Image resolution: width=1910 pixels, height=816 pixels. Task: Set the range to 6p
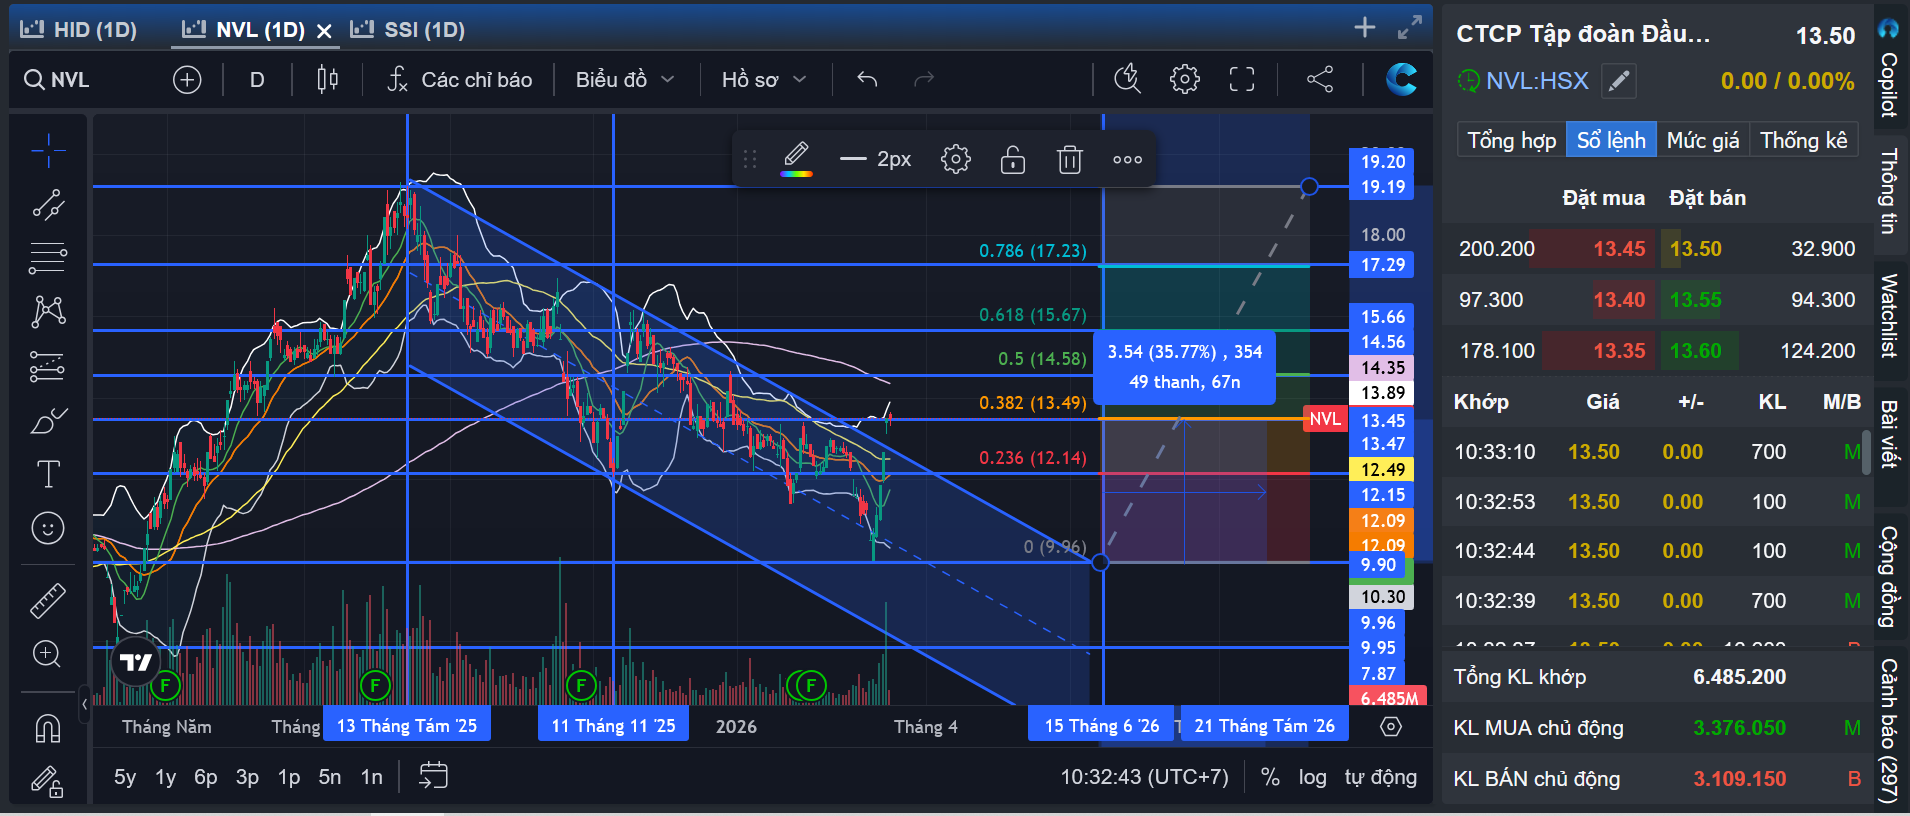coord(206,777)
